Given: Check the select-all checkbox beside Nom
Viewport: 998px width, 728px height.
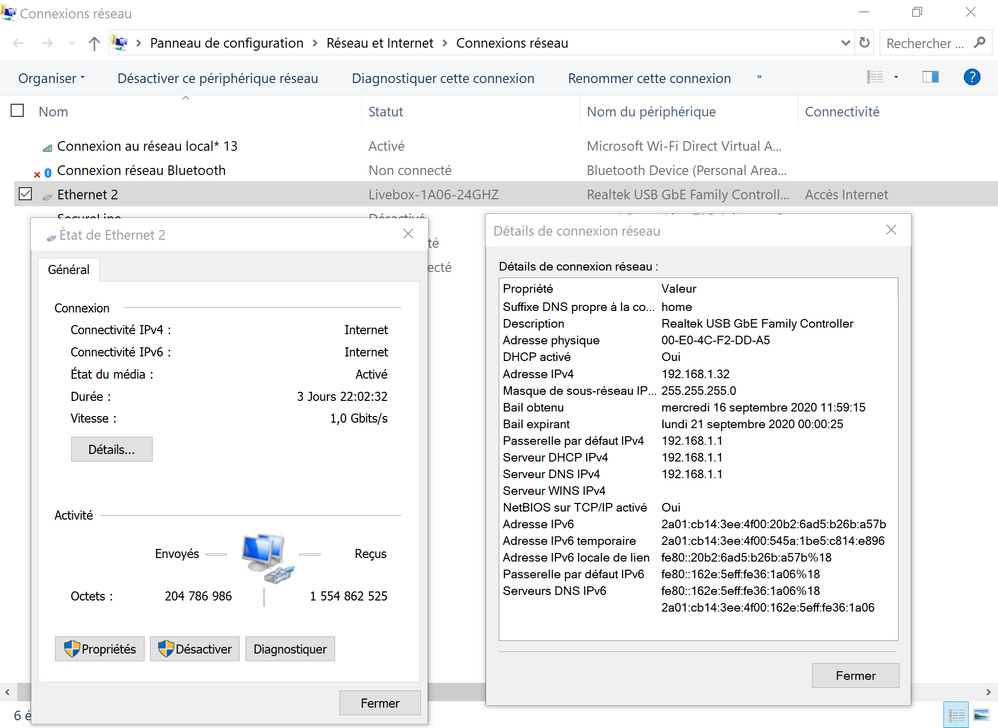Looking at the screenshot, I should (17, 111).
